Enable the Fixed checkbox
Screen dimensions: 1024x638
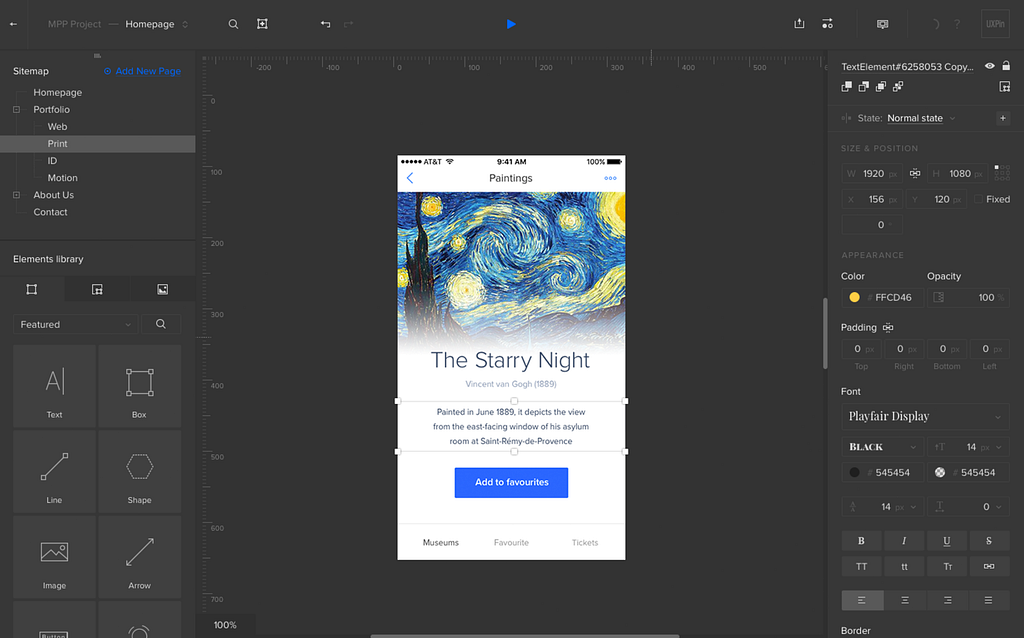point(978,199)
